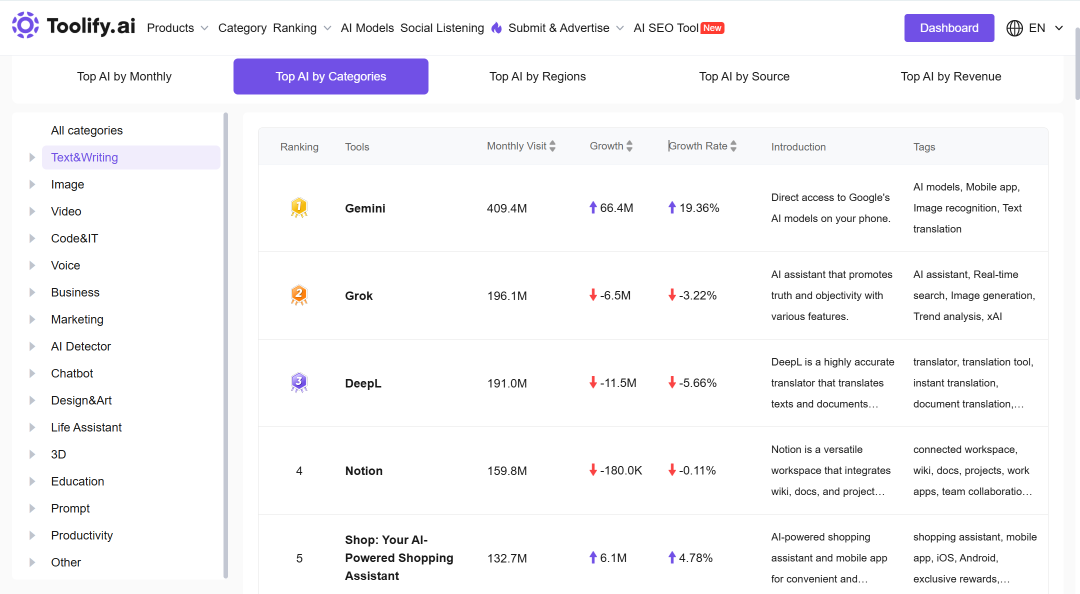The width and height of the screenshot is (1080, 594).
Task: Open the Products dropdown menu
Action: point(177,28)
